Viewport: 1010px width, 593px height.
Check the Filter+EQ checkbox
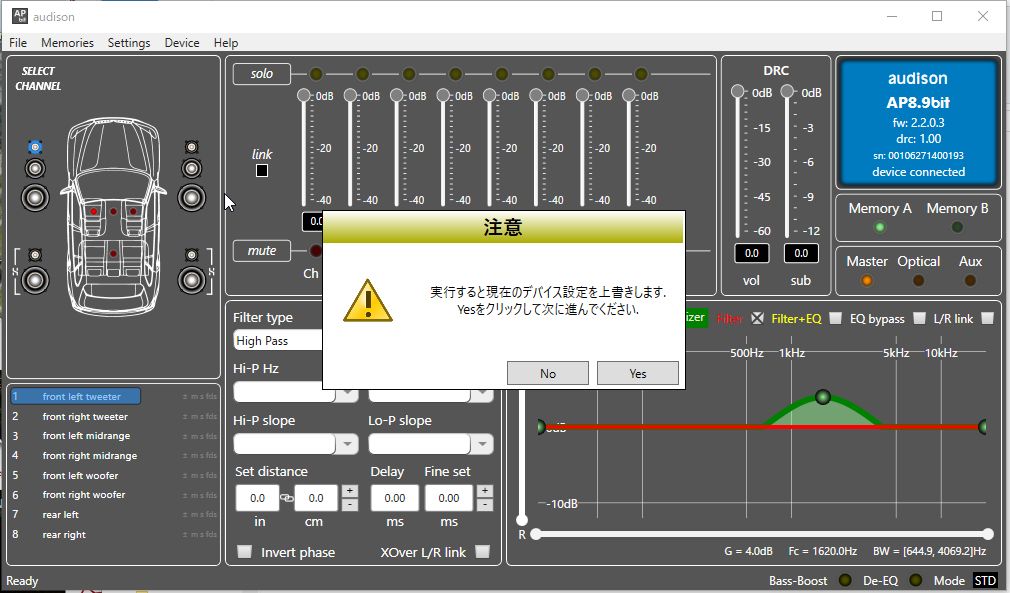pyautogui.click(x=835, y=318)
